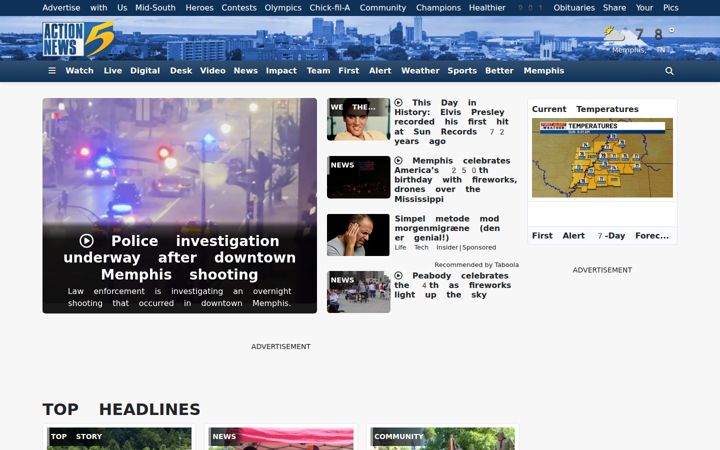
Task: Open News in the navigation bar
Action: 246,71
